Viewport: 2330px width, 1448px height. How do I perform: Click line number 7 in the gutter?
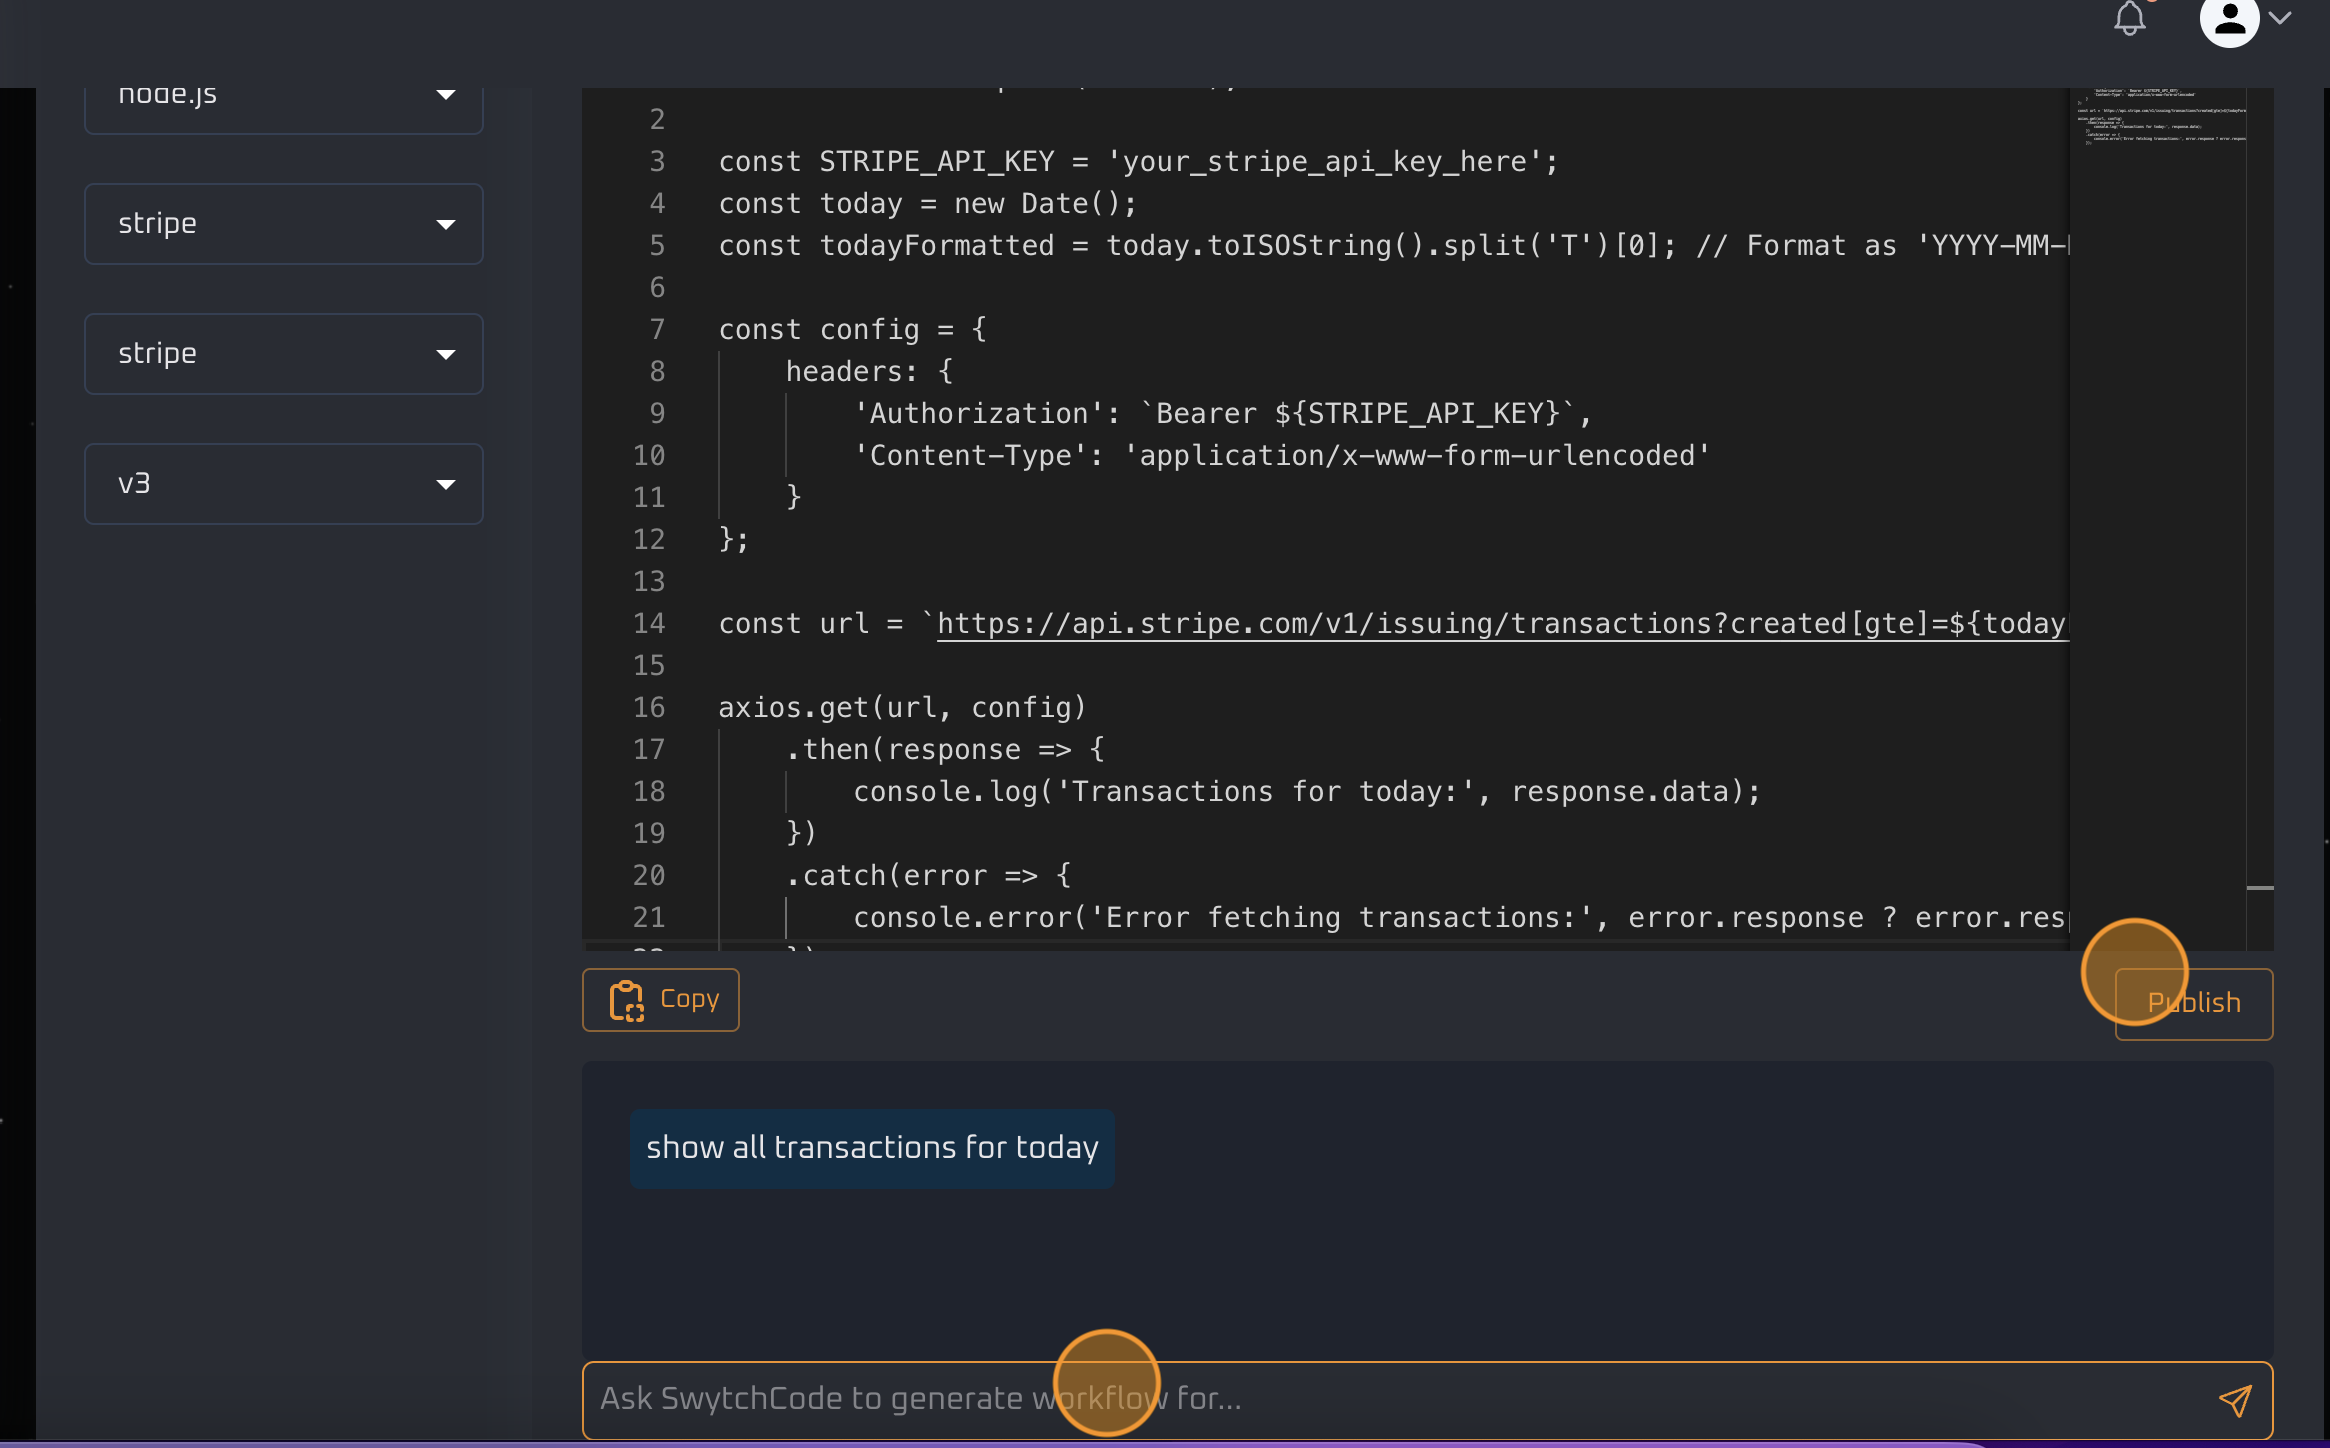click(657, 330)
